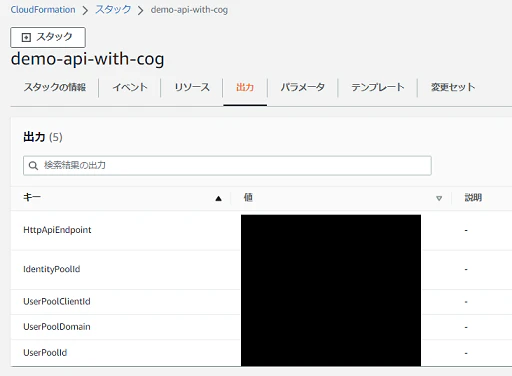512x376 pixels.
Task: Switch to the パラメータ tab
Action: point(303,87)
